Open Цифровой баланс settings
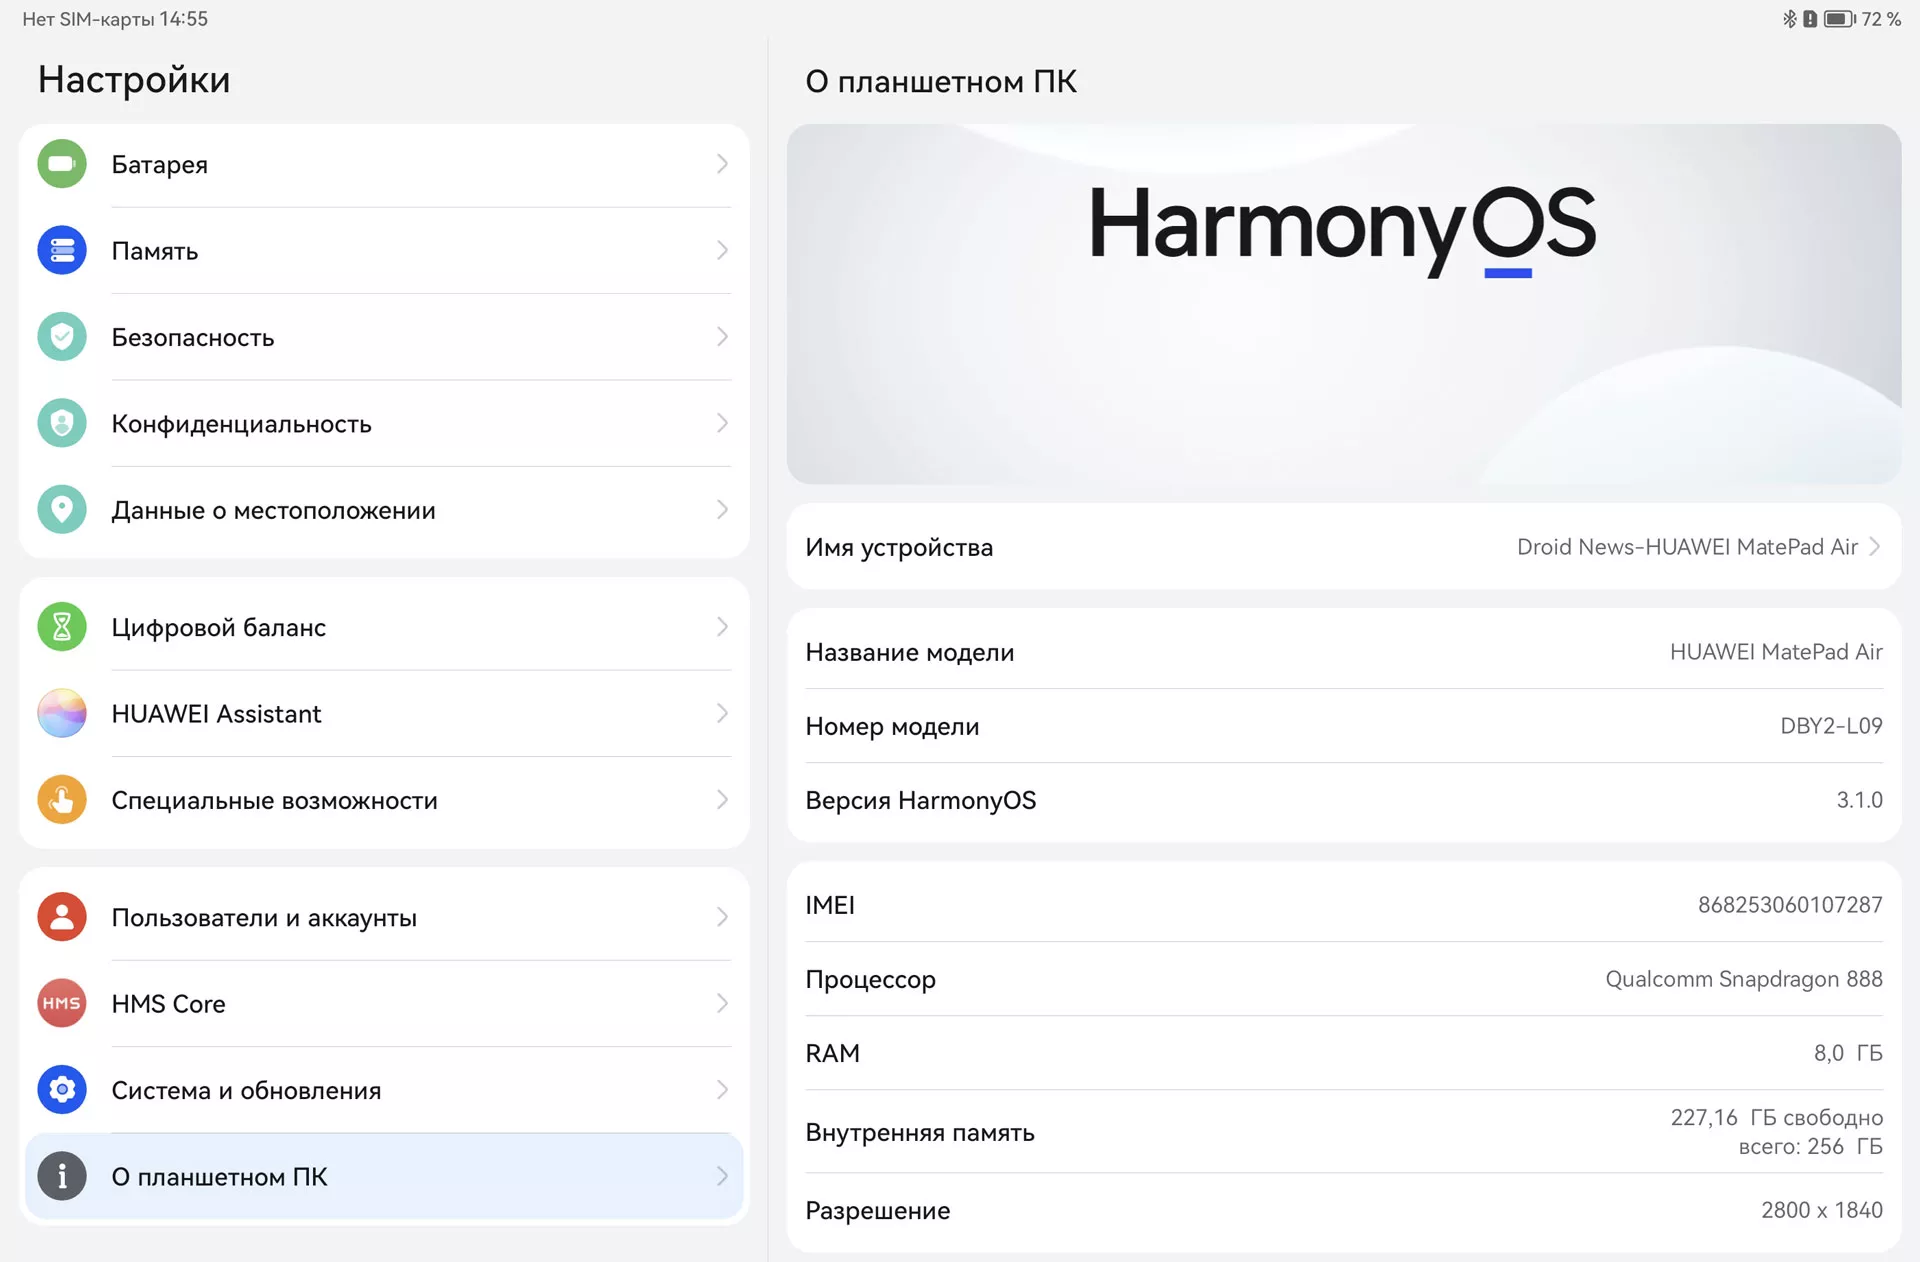 tap(384, 627)
